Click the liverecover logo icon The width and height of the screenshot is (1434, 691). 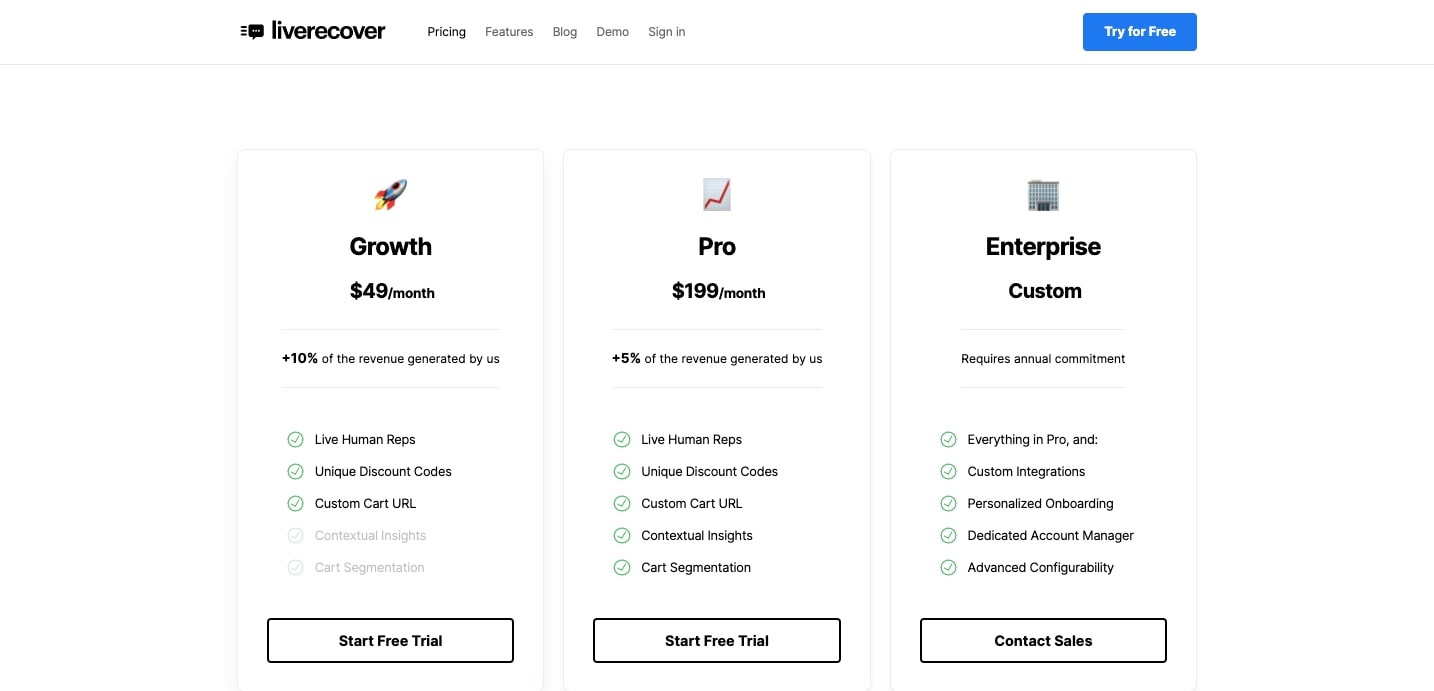252,32
